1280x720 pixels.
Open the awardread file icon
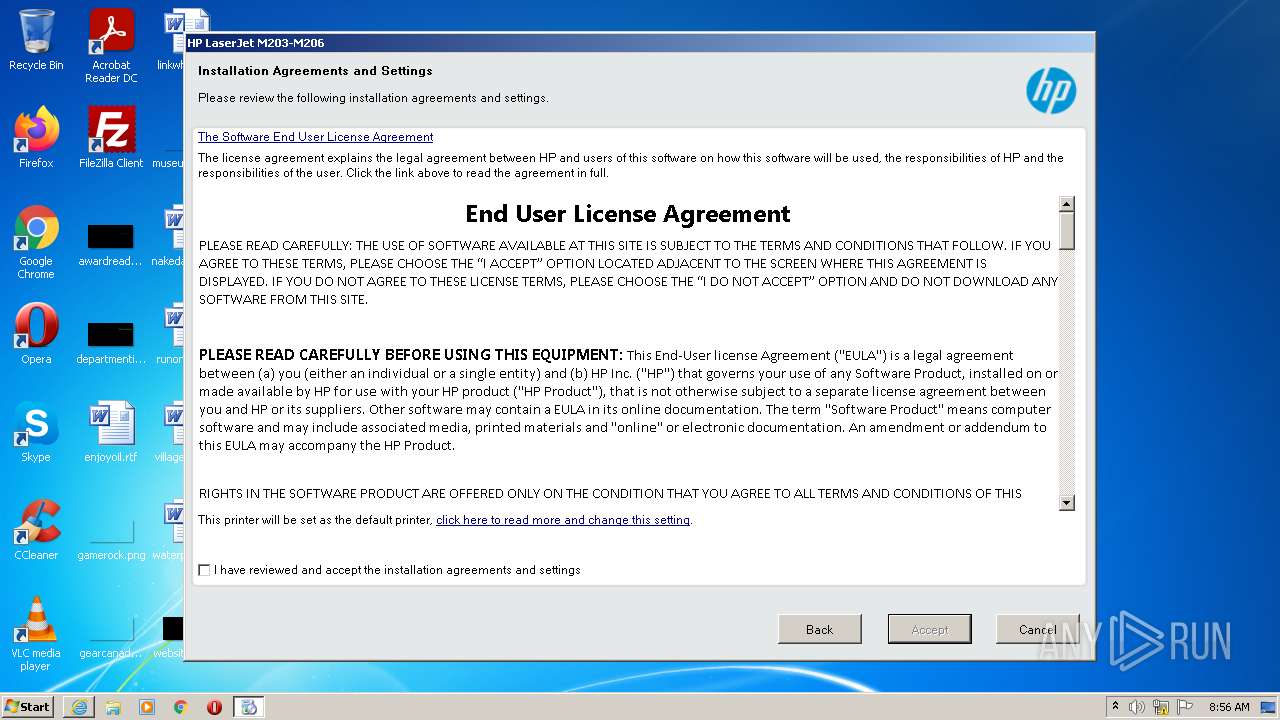(x=111, y=244)
